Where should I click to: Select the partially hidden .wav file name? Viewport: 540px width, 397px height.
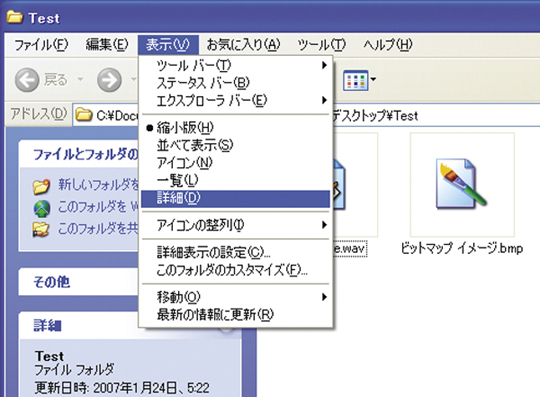pos(350,248)
